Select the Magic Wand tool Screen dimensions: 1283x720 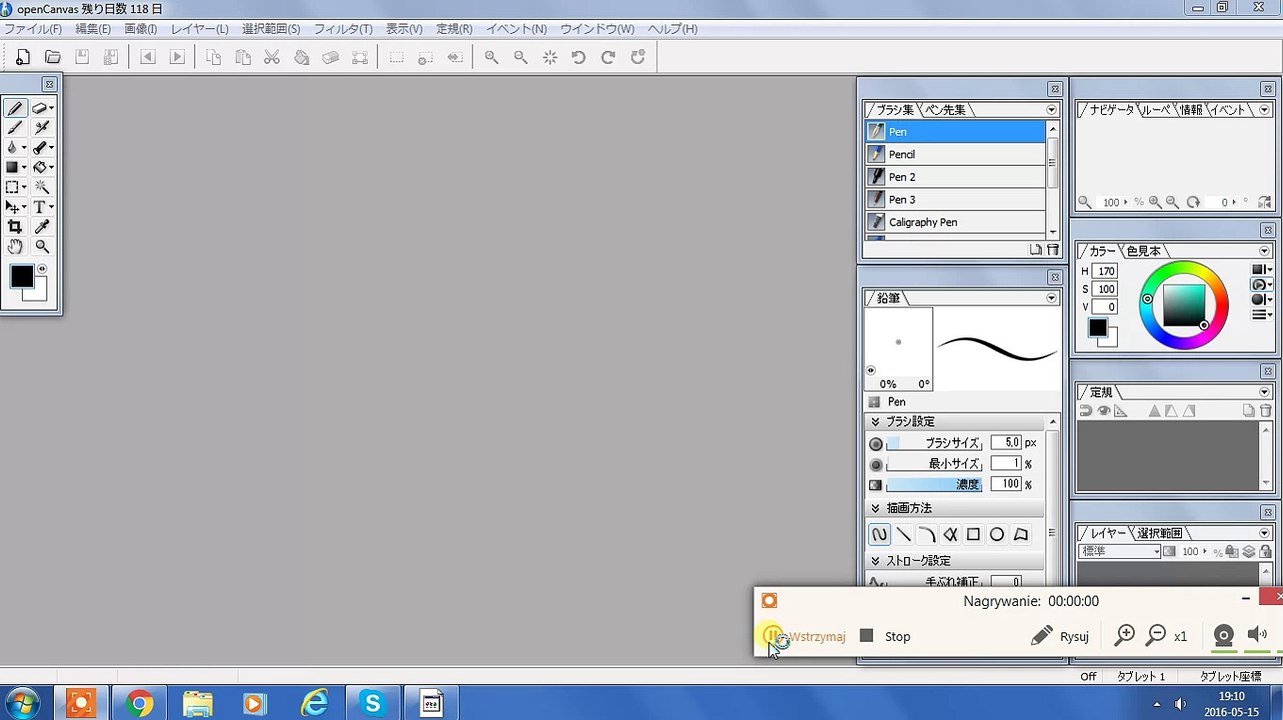point(42,187)
